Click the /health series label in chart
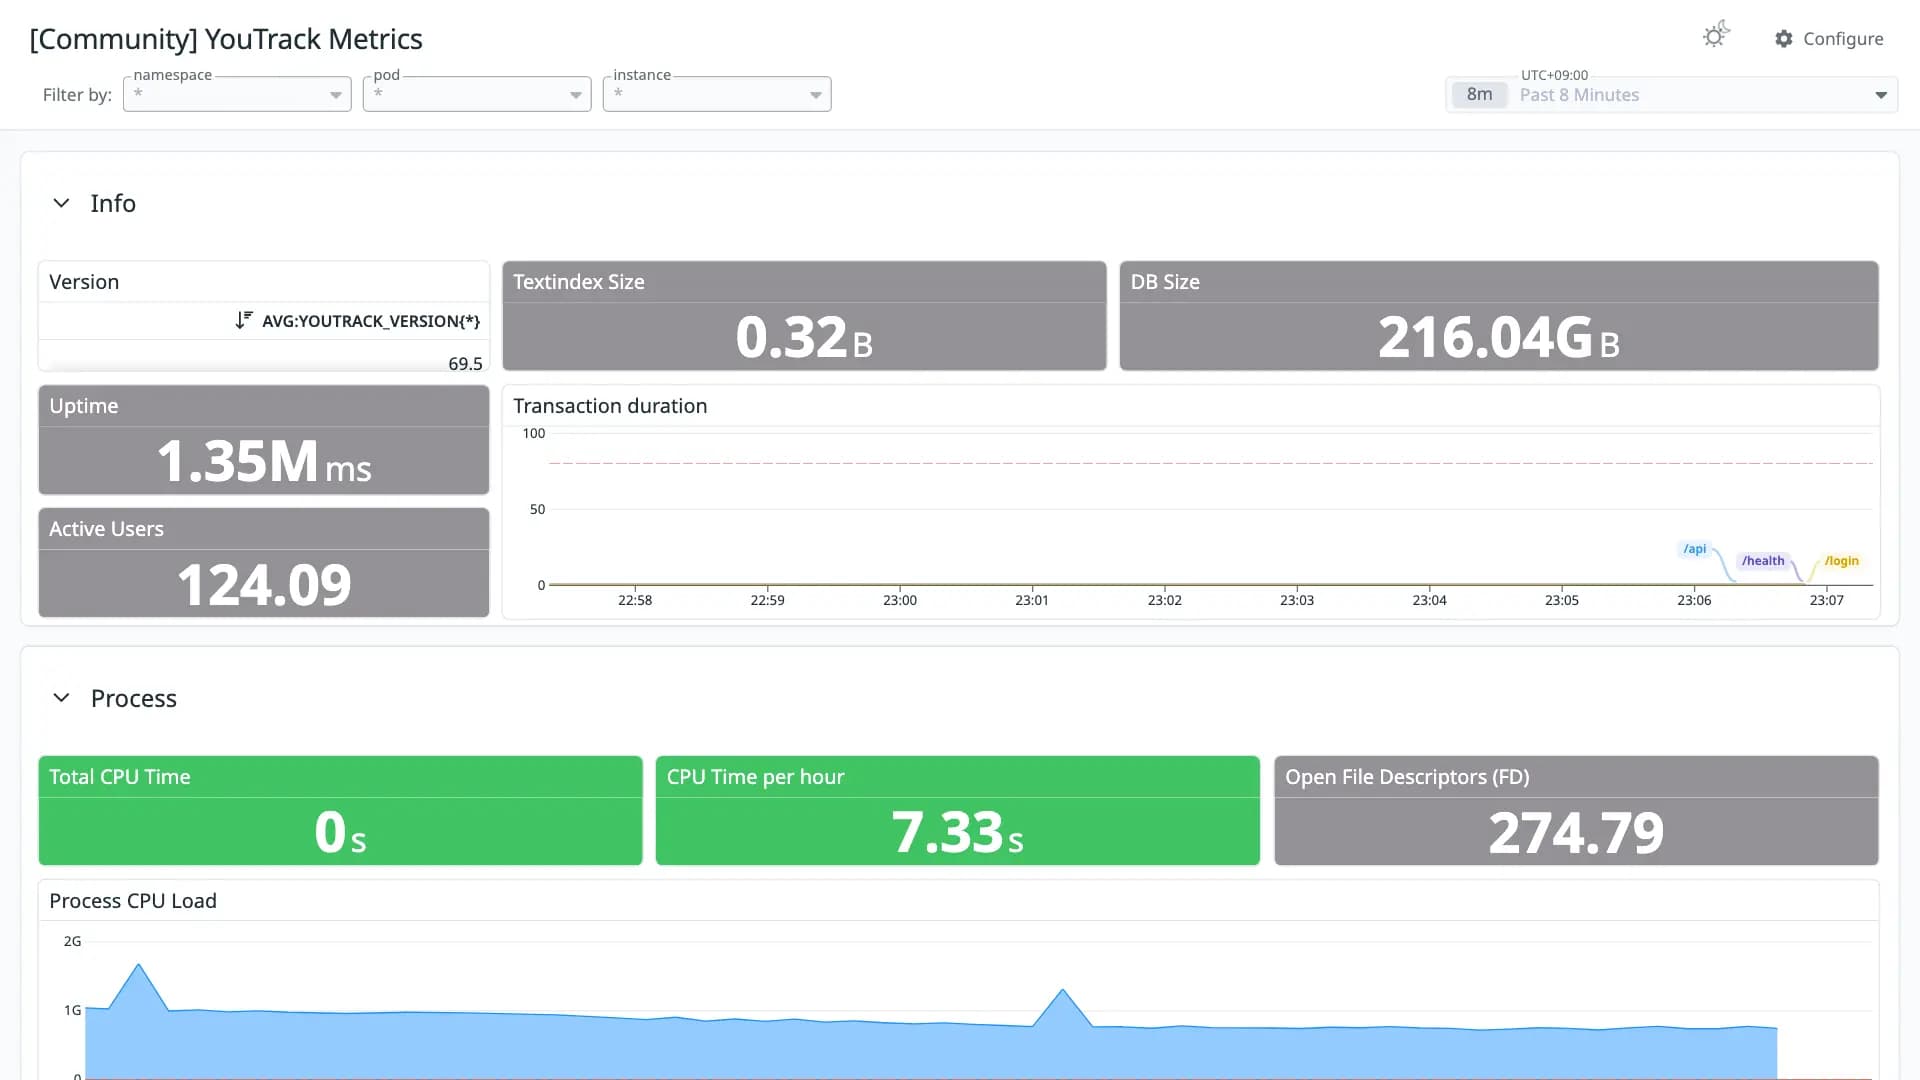The height and width of the screenshot is (1080, 1920). pos(1763,561)
